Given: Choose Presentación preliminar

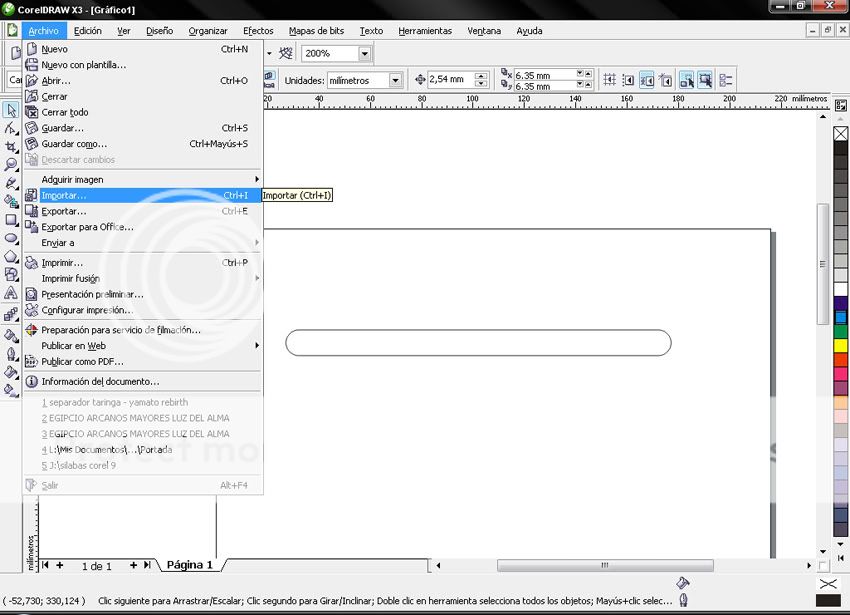Looking at the screenshot, I should [x=141, y=294].
